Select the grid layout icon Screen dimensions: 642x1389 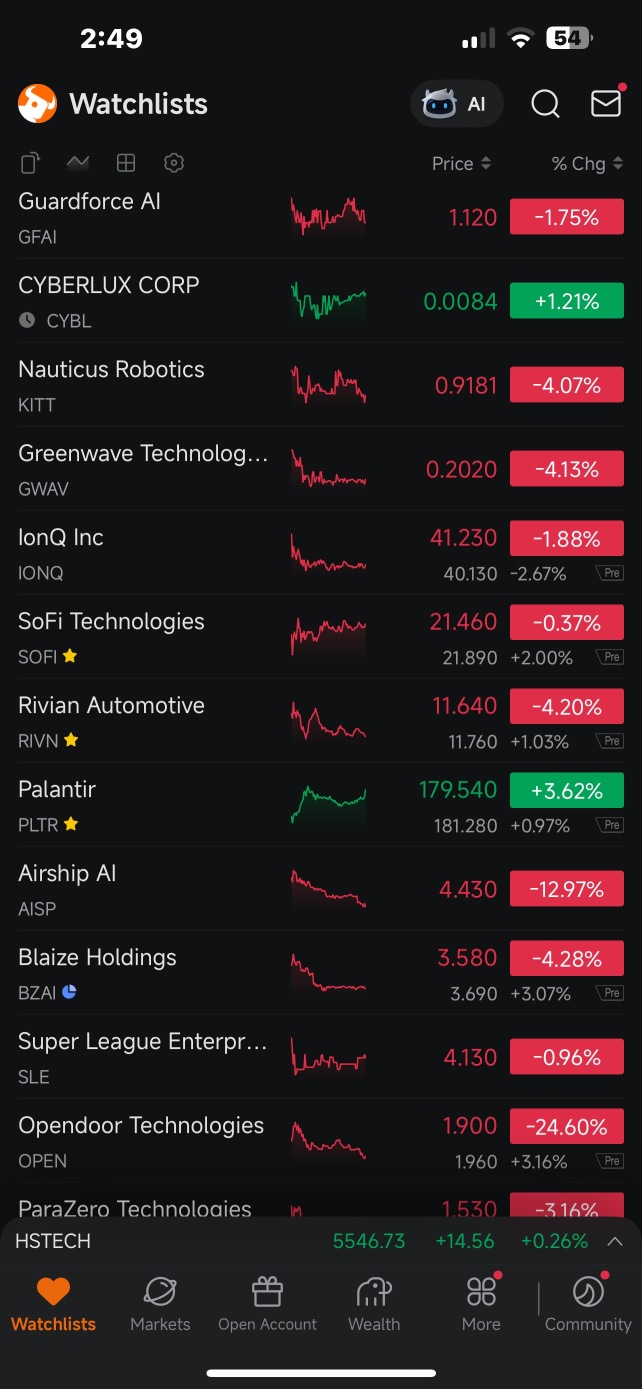[x=126, y=163]
